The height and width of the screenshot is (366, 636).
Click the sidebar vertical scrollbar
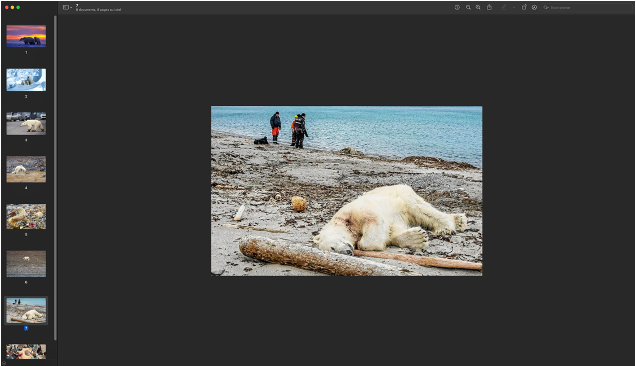55,178
